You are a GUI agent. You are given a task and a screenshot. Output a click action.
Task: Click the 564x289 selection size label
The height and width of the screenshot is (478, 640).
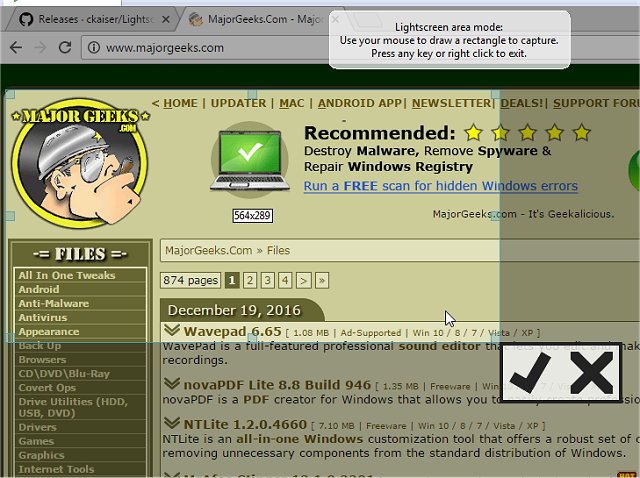253,216
